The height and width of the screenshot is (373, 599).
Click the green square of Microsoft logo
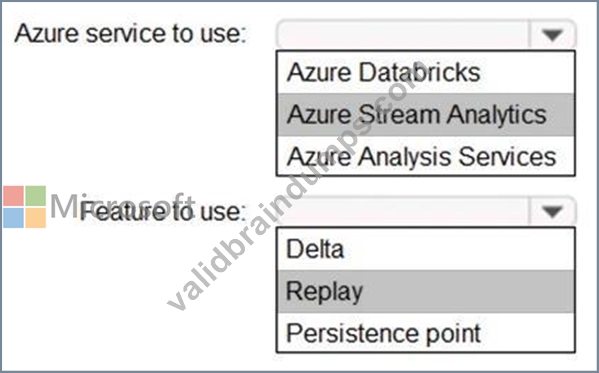click(x=36, y=196)
